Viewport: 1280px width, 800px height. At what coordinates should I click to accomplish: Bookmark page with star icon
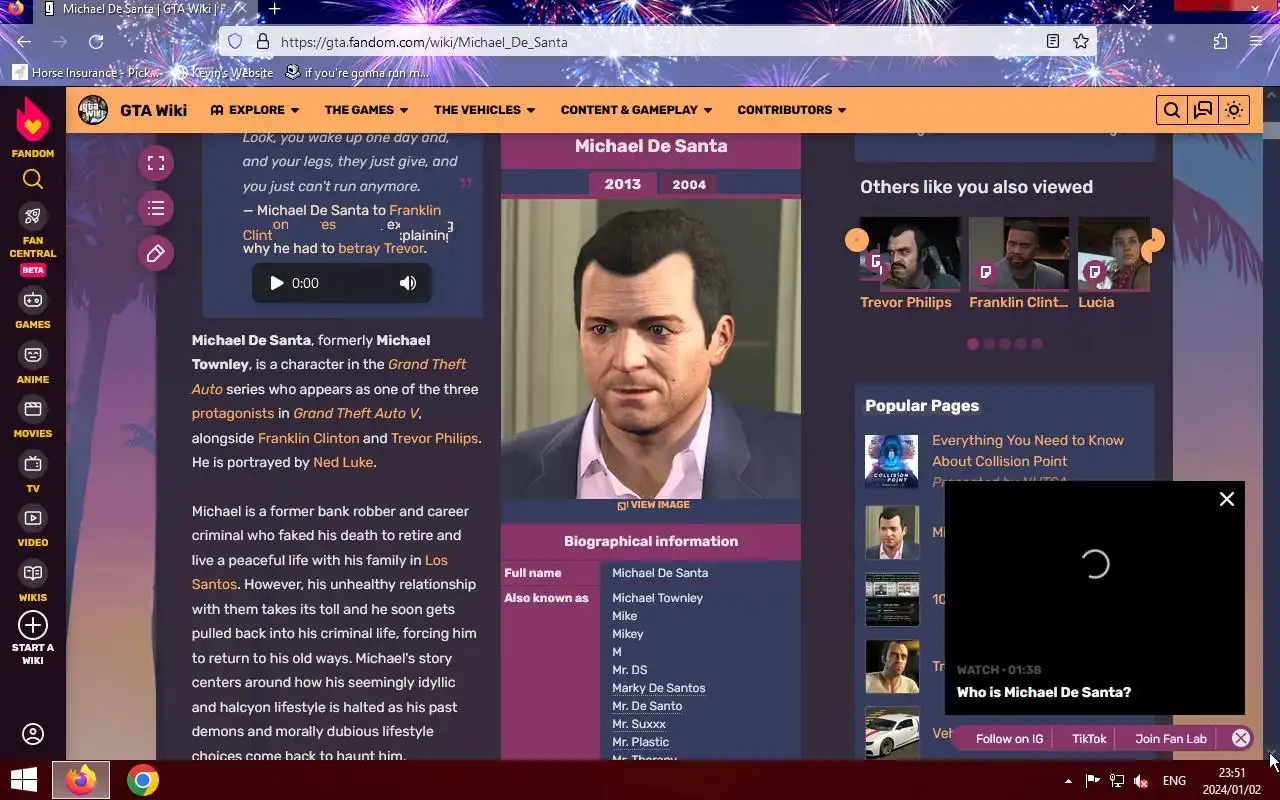(1081, 42)
